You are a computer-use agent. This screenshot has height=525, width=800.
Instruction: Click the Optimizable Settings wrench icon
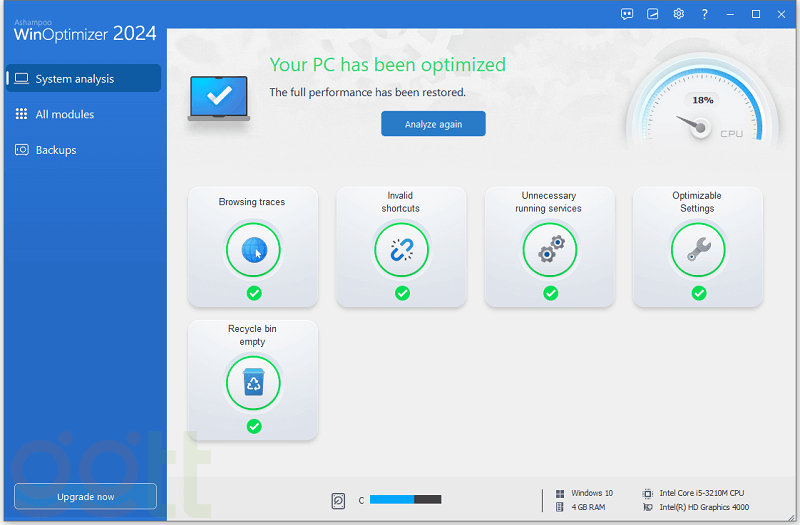point(698,250)
